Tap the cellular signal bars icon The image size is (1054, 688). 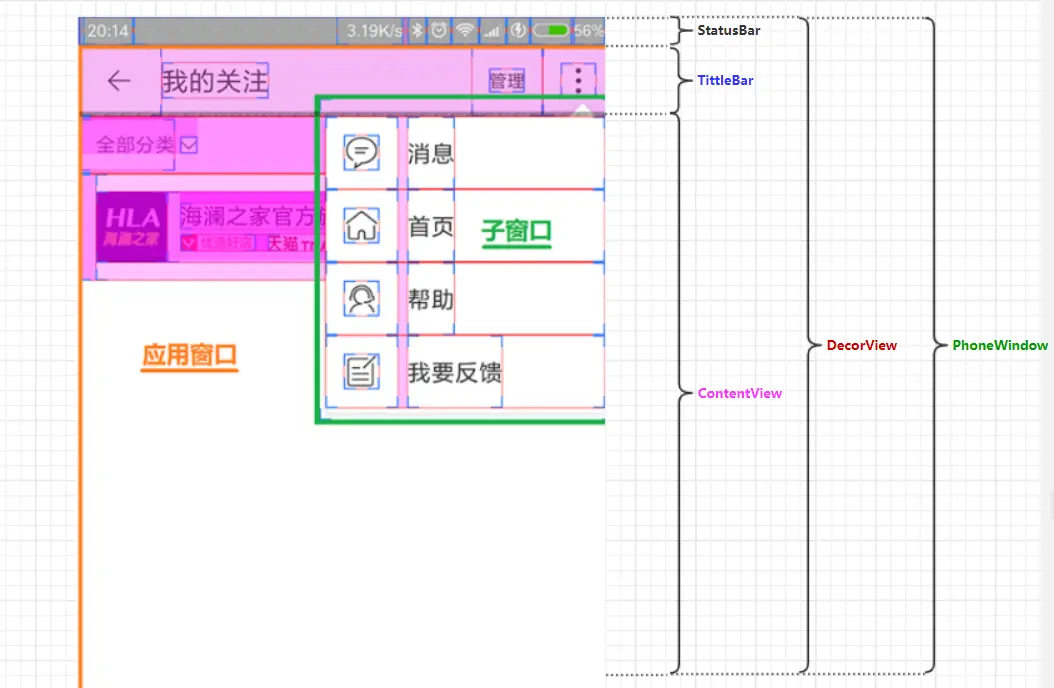click(493, 31)
